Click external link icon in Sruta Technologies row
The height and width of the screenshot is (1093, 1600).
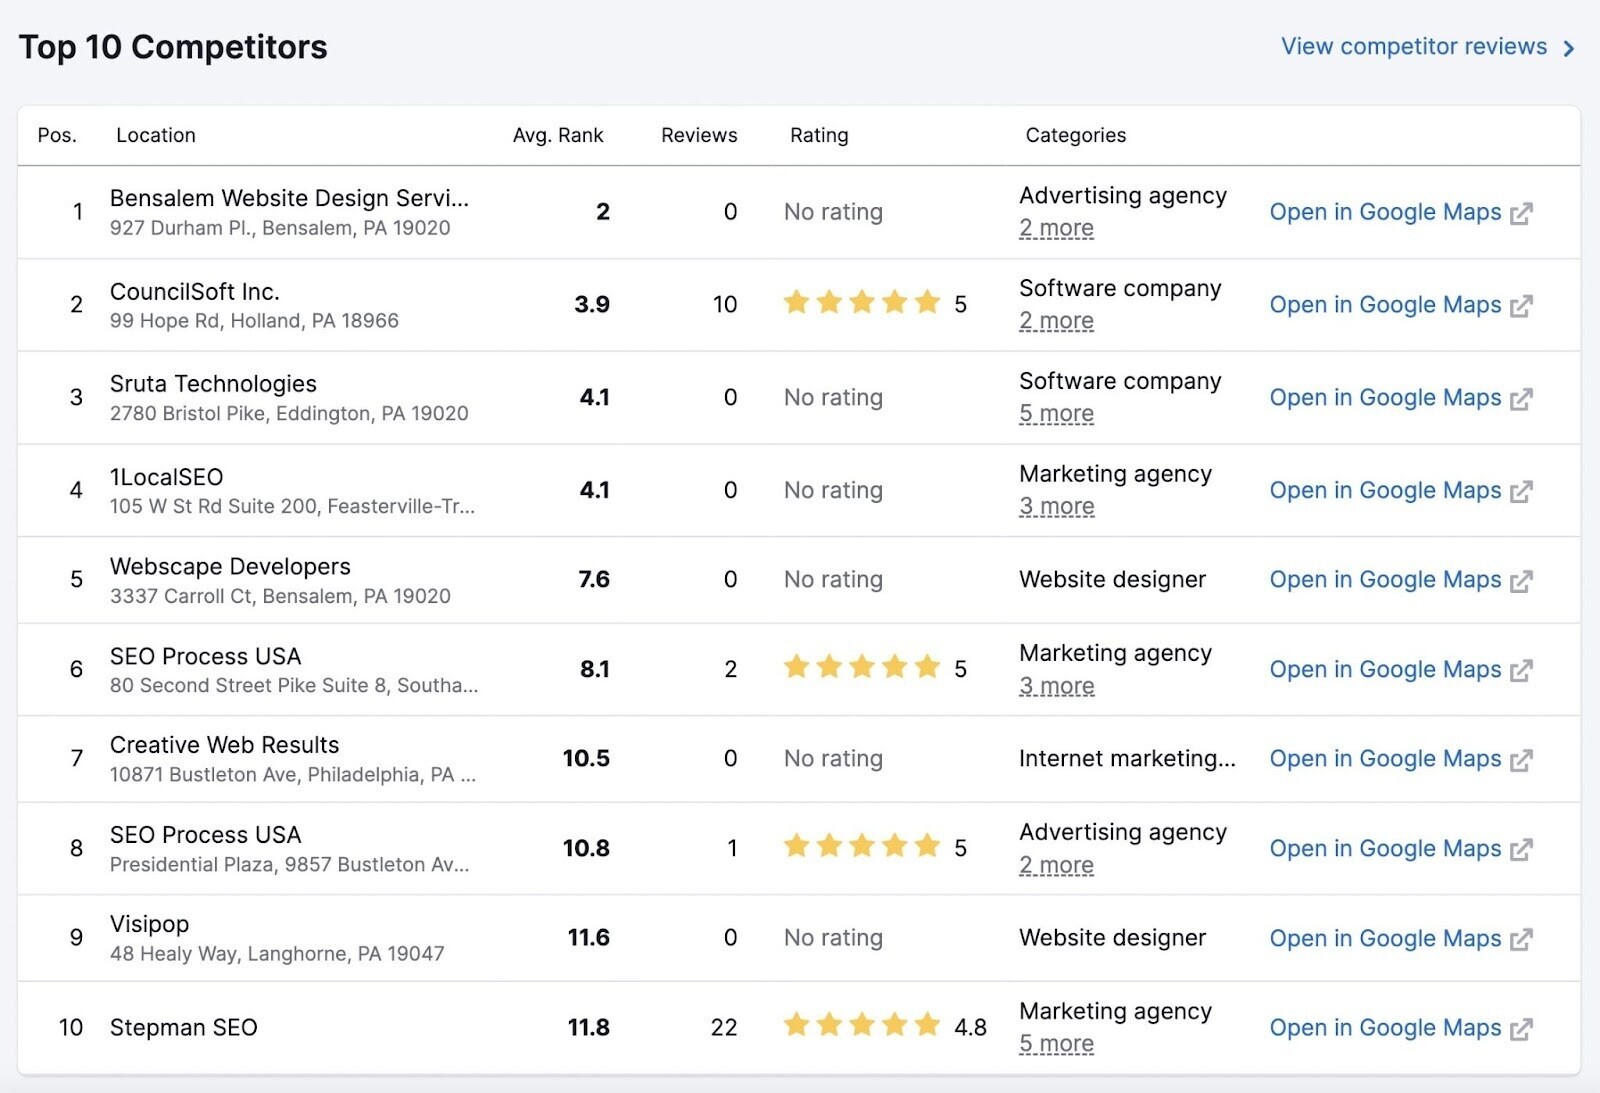pyautogui.click(x=1521, y=399)
